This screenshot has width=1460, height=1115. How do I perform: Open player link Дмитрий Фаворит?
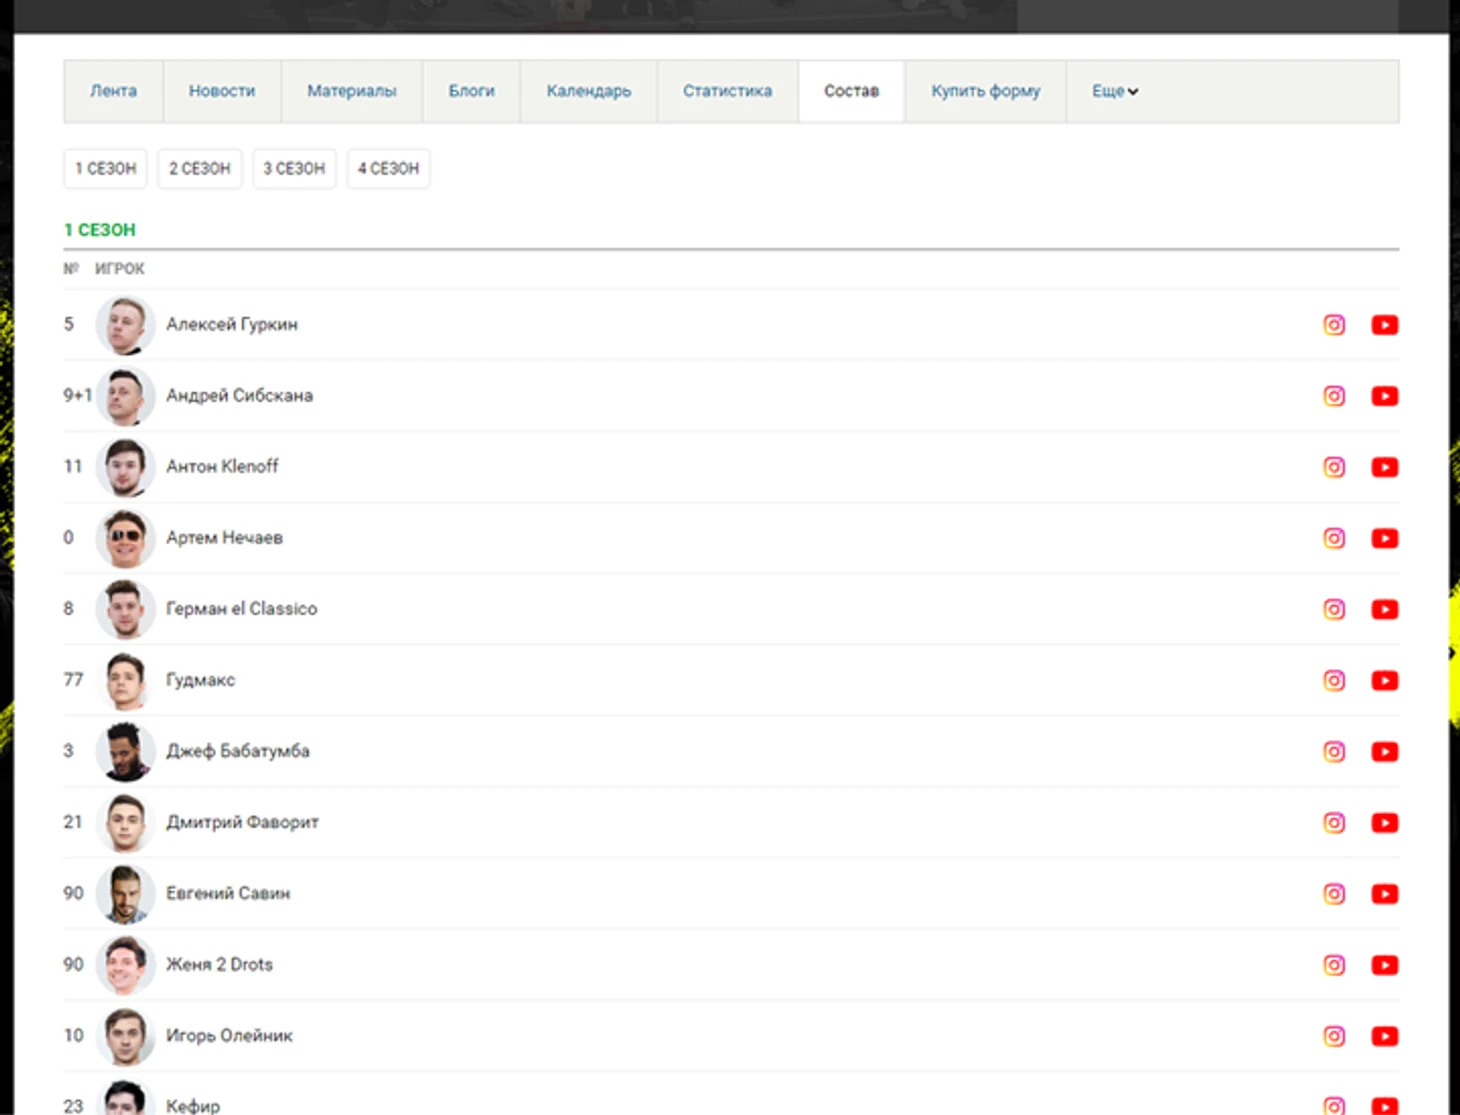[242, 822]
